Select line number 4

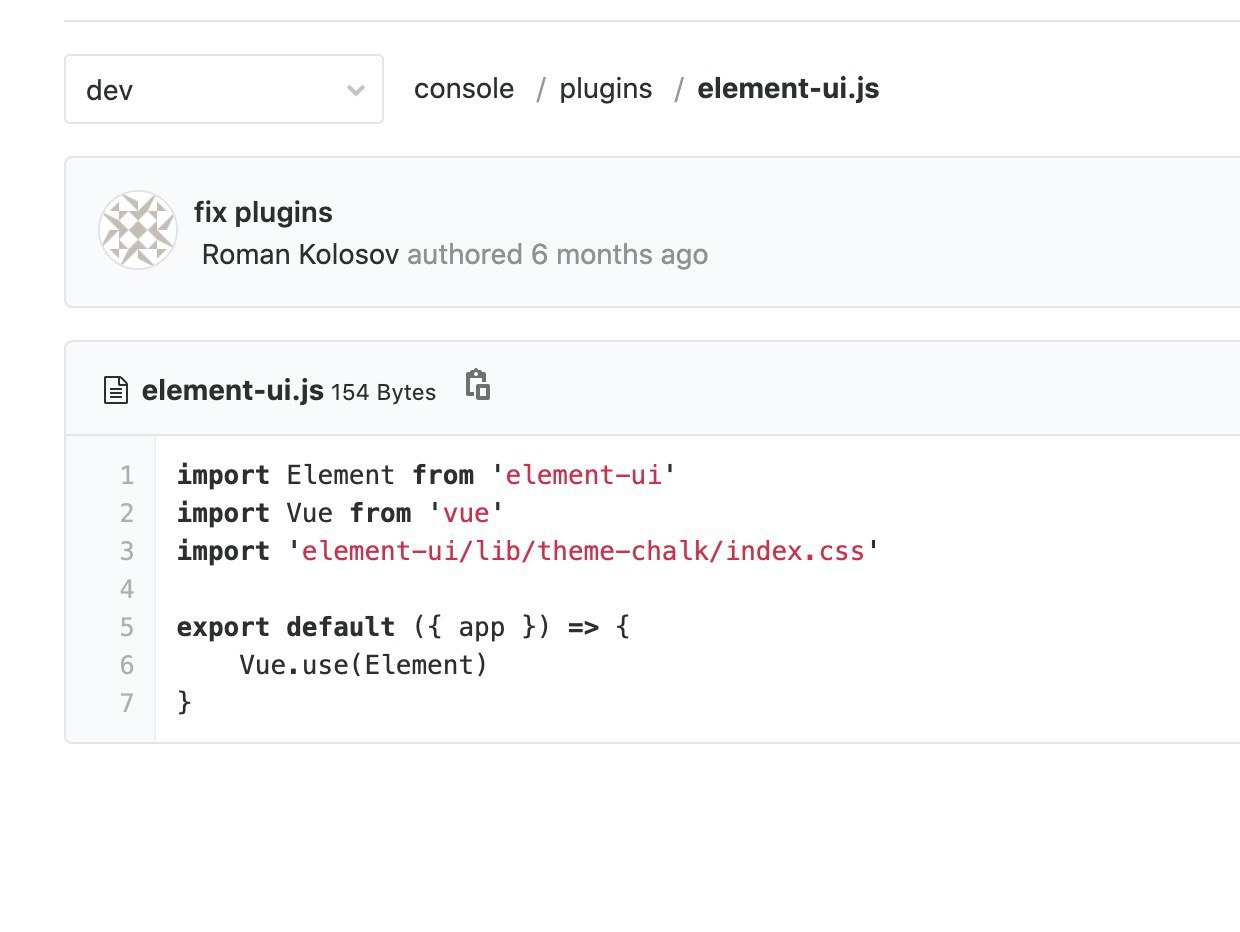point(126,589)
